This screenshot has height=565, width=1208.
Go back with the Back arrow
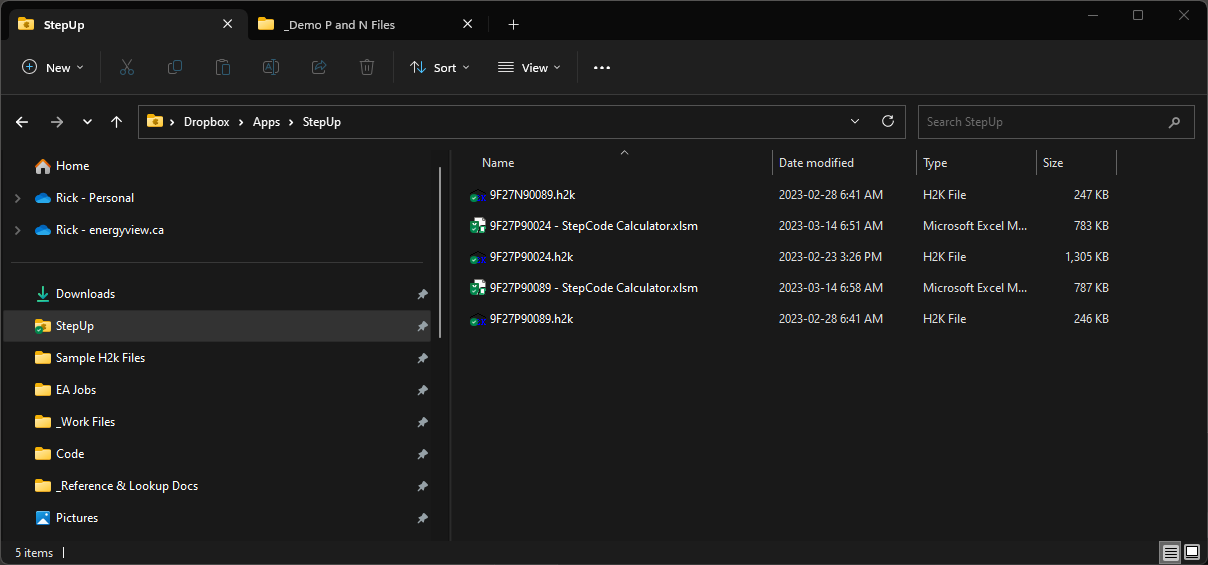pos(23,122)
